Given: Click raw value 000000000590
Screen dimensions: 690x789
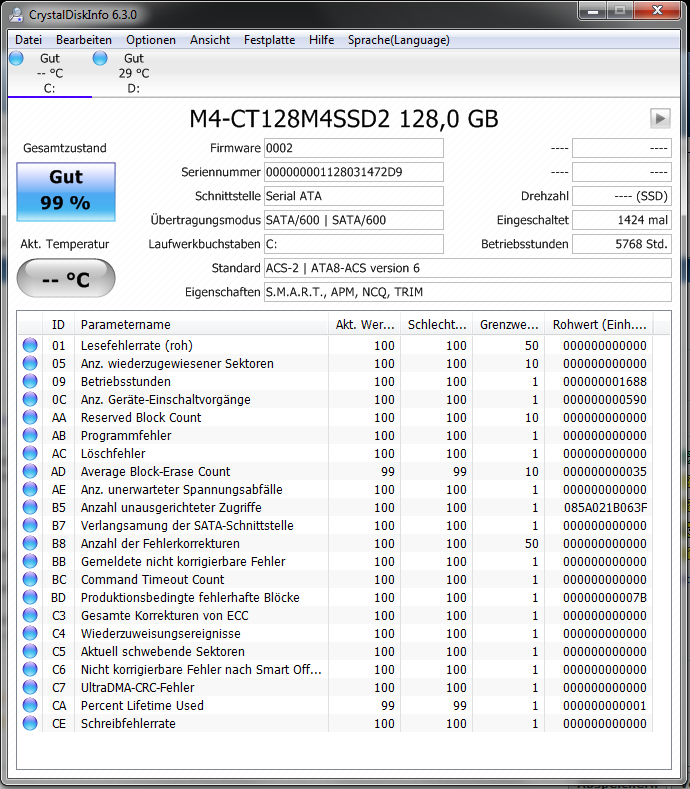Looking at the screenshot, I should click(605, 399).
